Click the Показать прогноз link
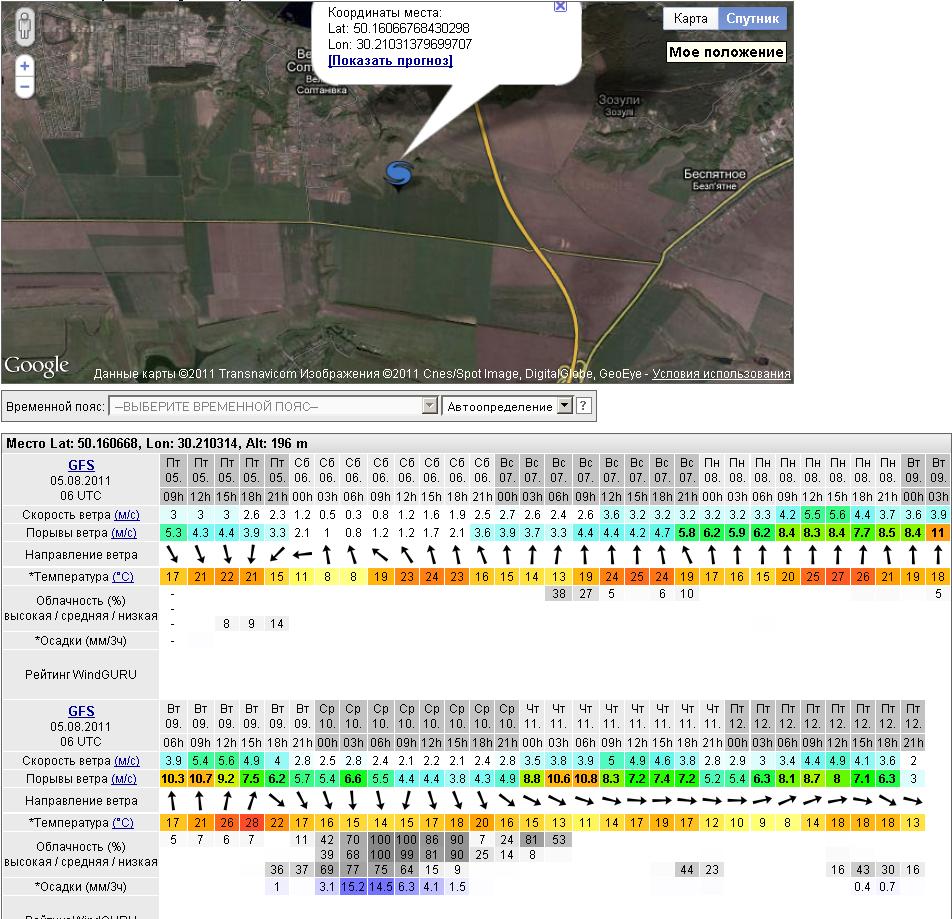This screenshot has height=919, width=952. pos(390,61)
